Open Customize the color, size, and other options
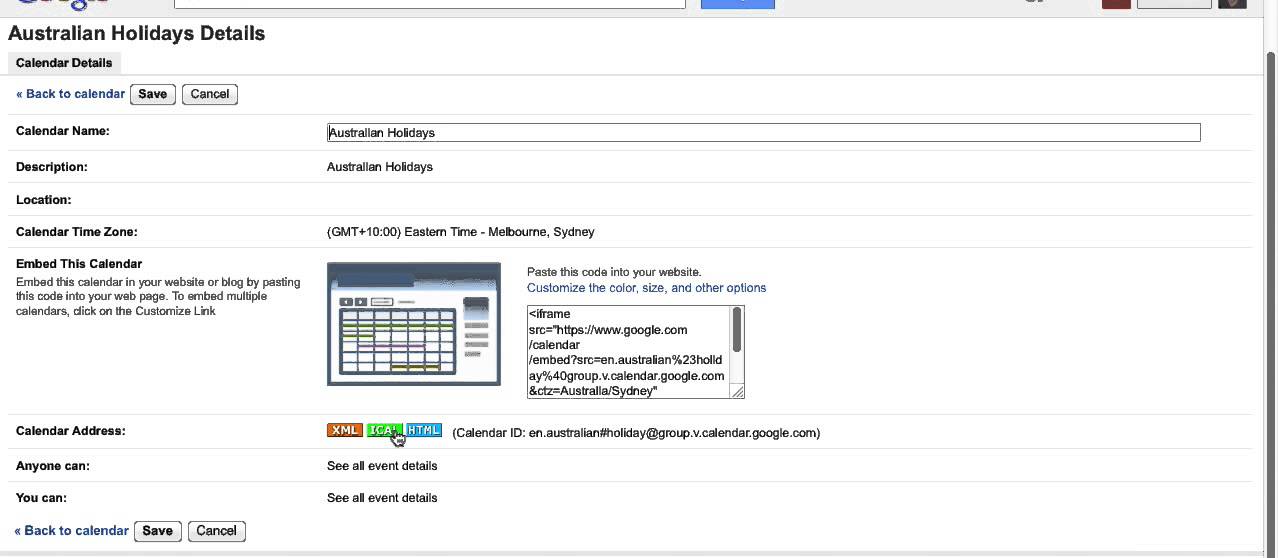1278x558 pixels. (x=647, y=288)
